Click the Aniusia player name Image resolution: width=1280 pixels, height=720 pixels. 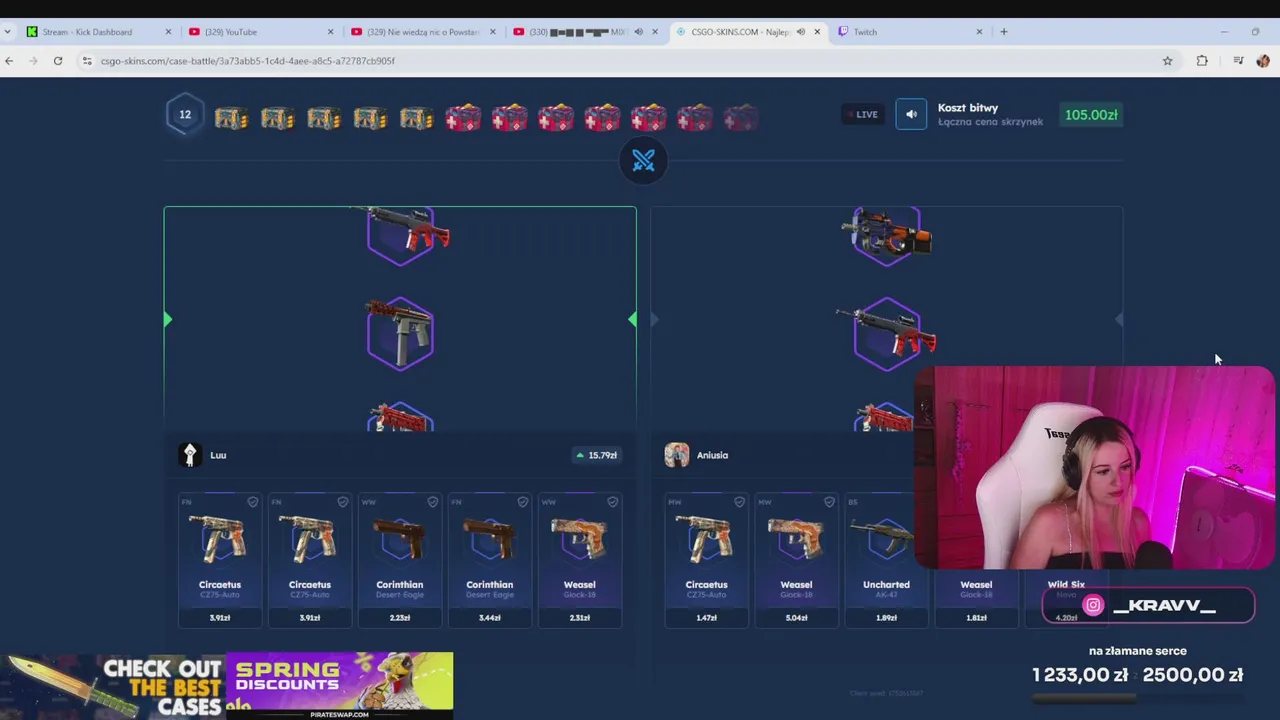[x=712, y=455]
